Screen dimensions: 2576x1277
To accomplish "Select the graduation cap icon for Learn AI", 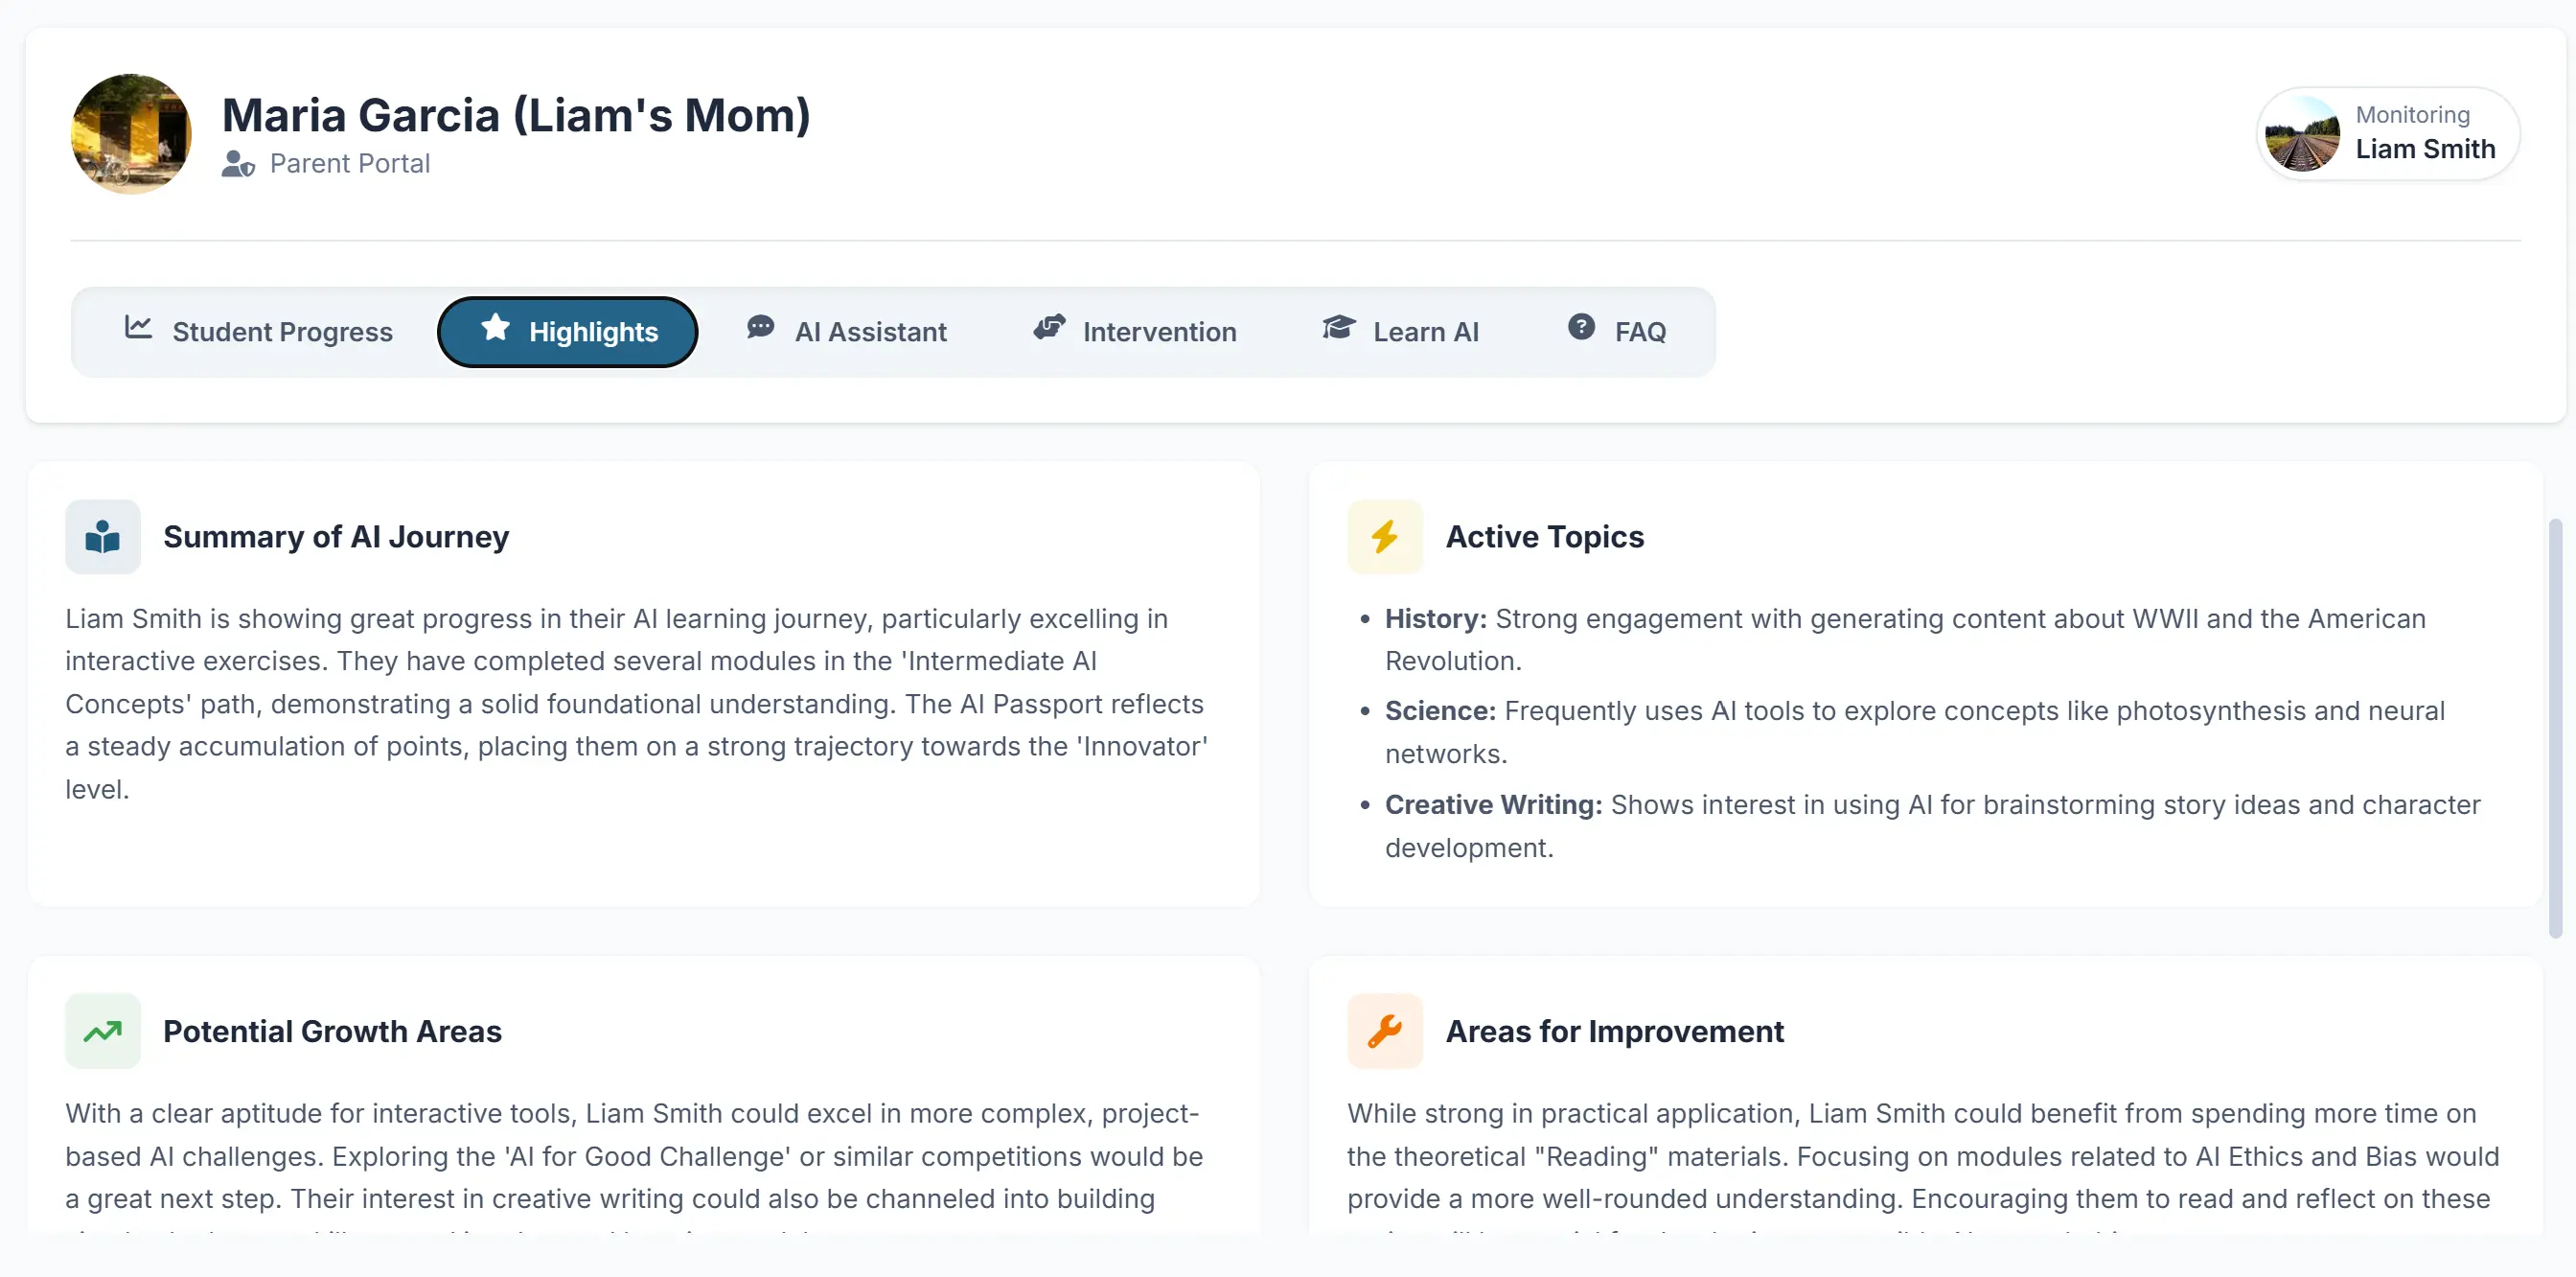I will (x=1338, y=328).
